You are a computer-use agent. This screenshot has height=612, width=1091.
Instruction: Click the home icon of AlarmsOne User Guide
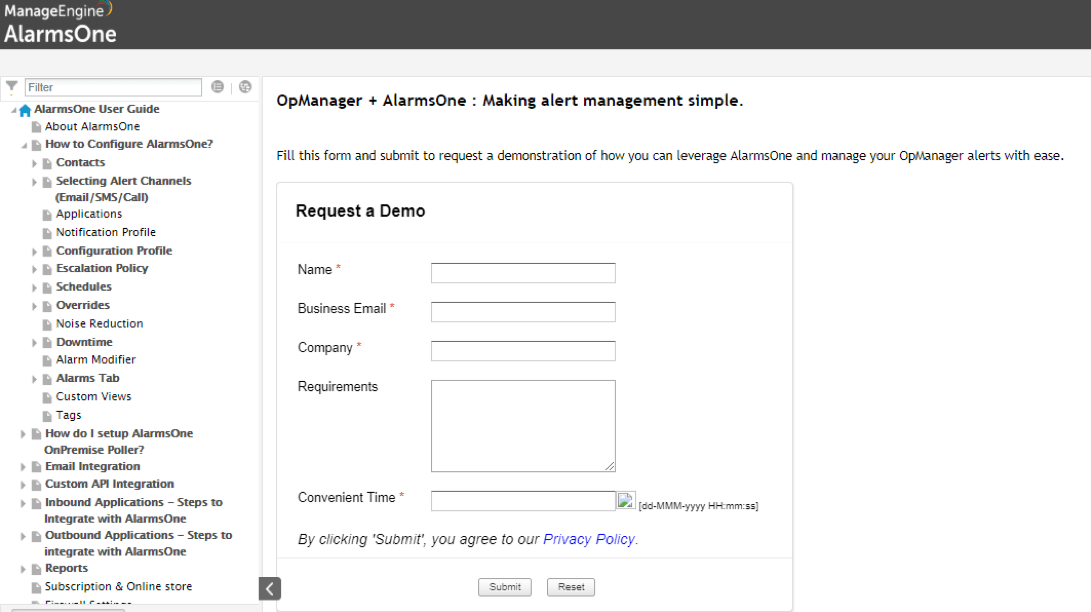25,110
